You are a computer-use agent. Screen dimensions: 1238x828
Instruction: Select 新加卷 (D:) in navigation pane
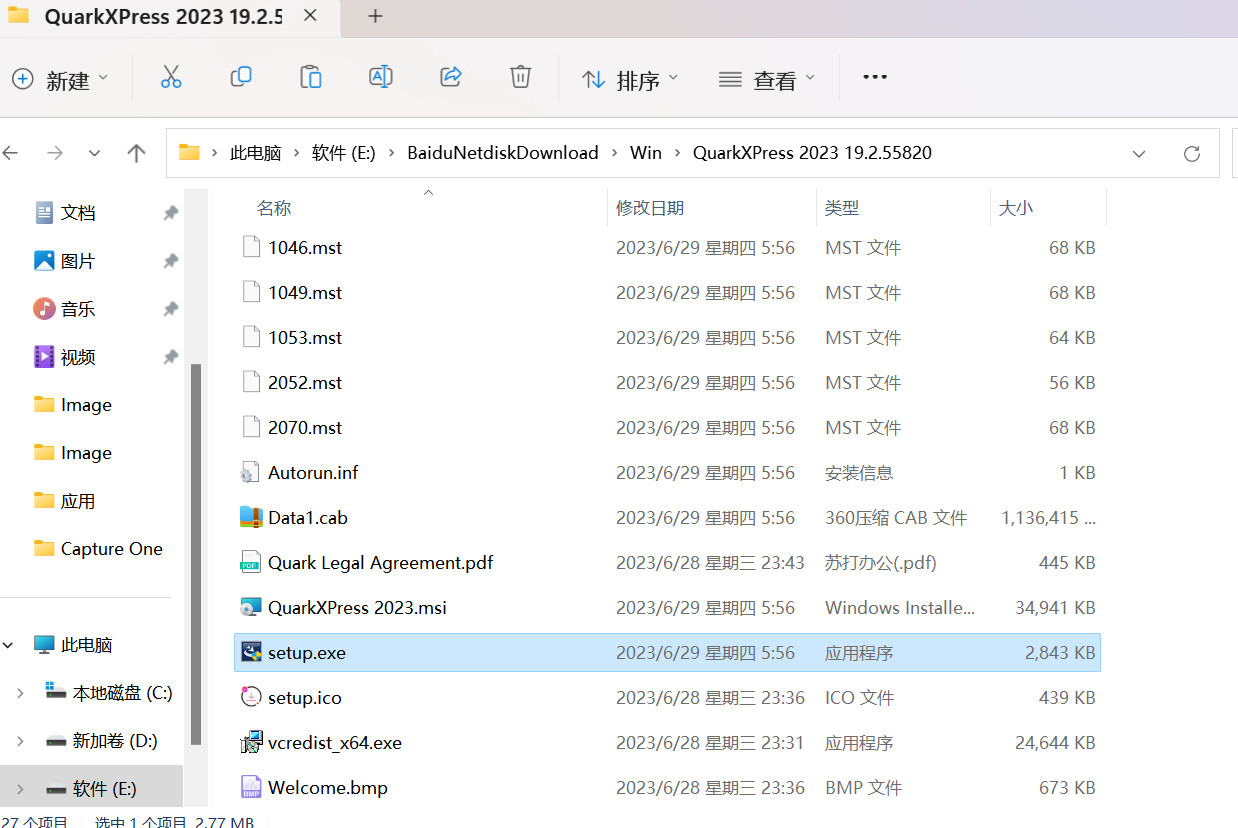tap(114, 741)
